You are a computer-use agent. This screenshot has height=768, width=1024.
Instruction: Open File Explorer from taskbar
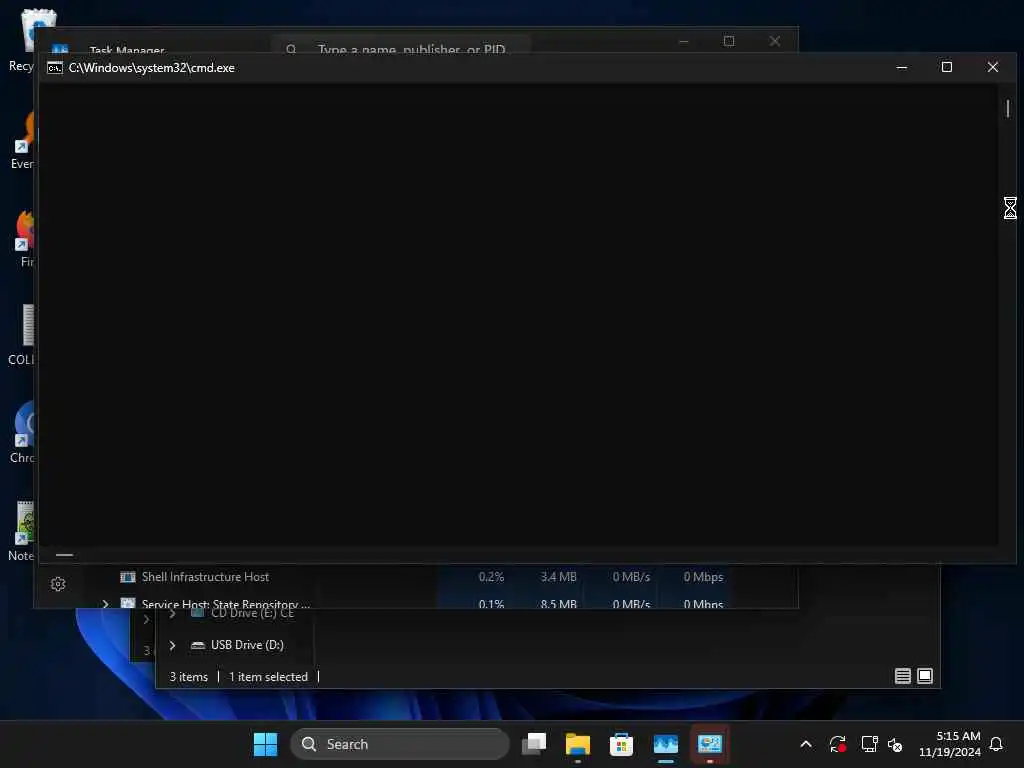[578, 744]
